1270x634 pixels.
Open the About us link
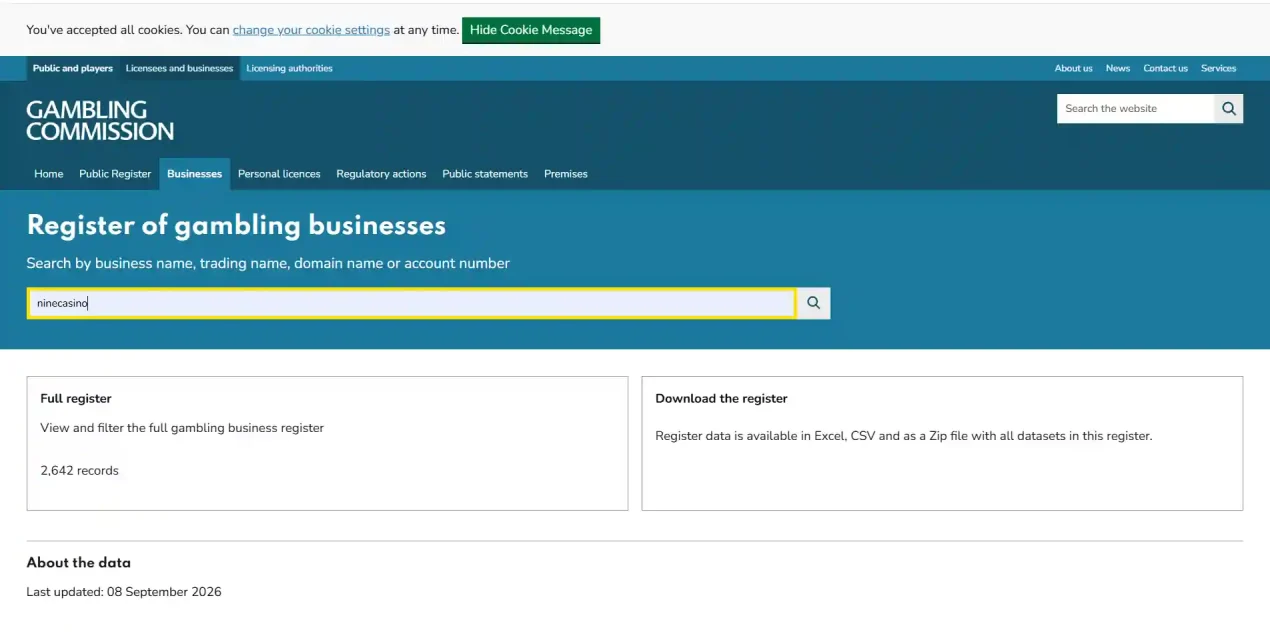tap(1073, 68)
